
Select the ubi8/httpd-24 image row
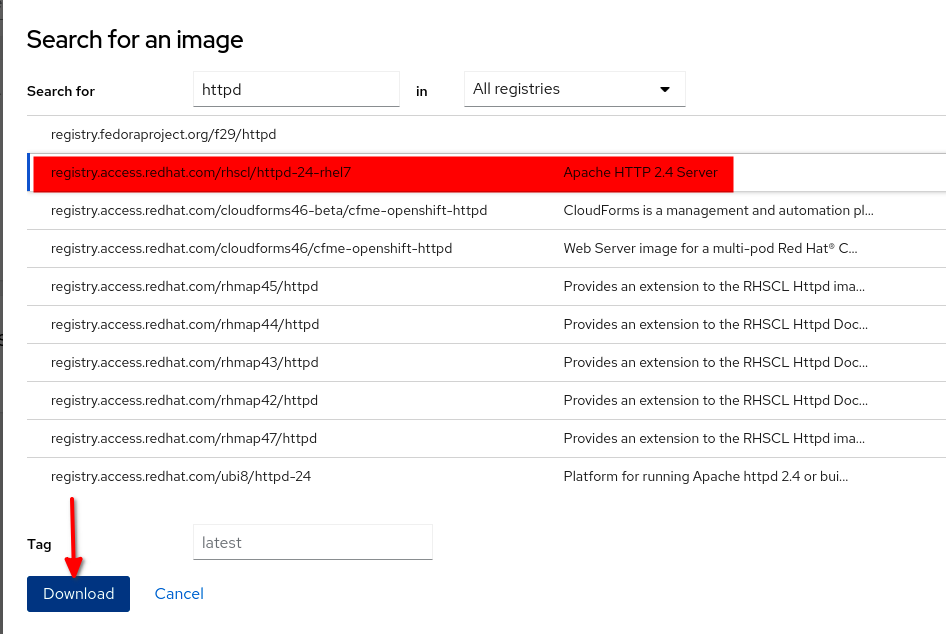click(486, 477)
